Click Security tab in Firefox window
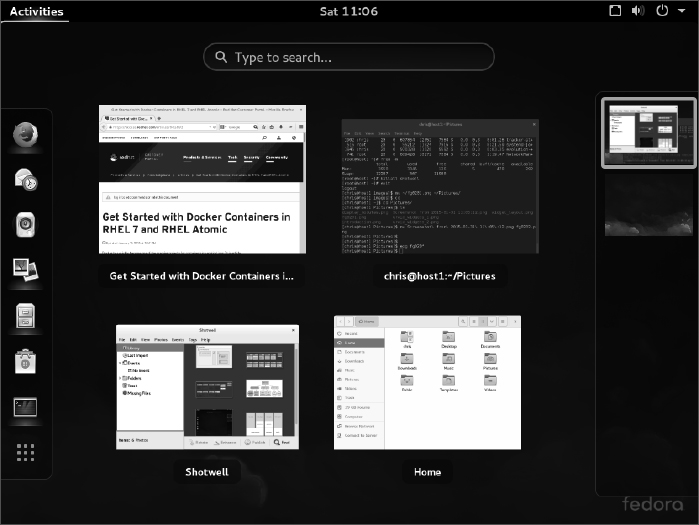The width and height of the screenshot is (699, 525). 251,157
